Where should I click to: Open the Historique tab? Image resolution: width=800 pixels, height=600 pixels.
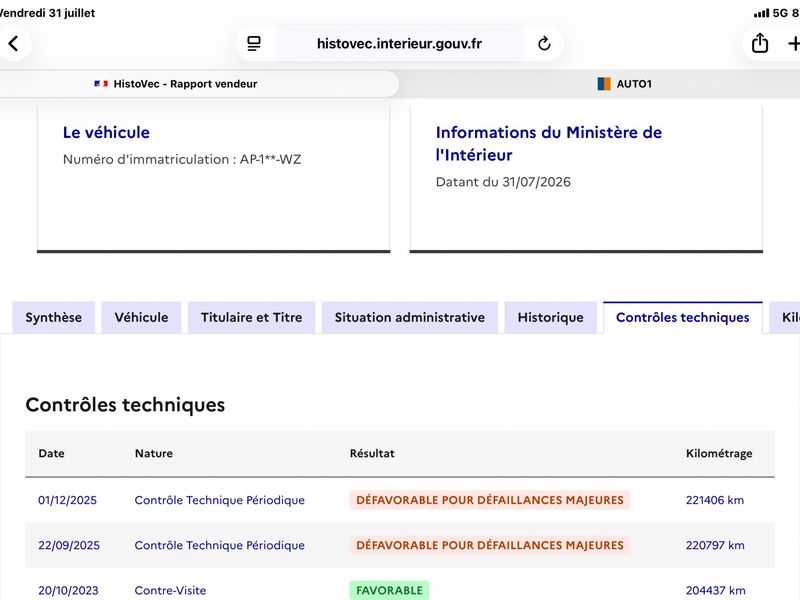click(x=551, y=317)
